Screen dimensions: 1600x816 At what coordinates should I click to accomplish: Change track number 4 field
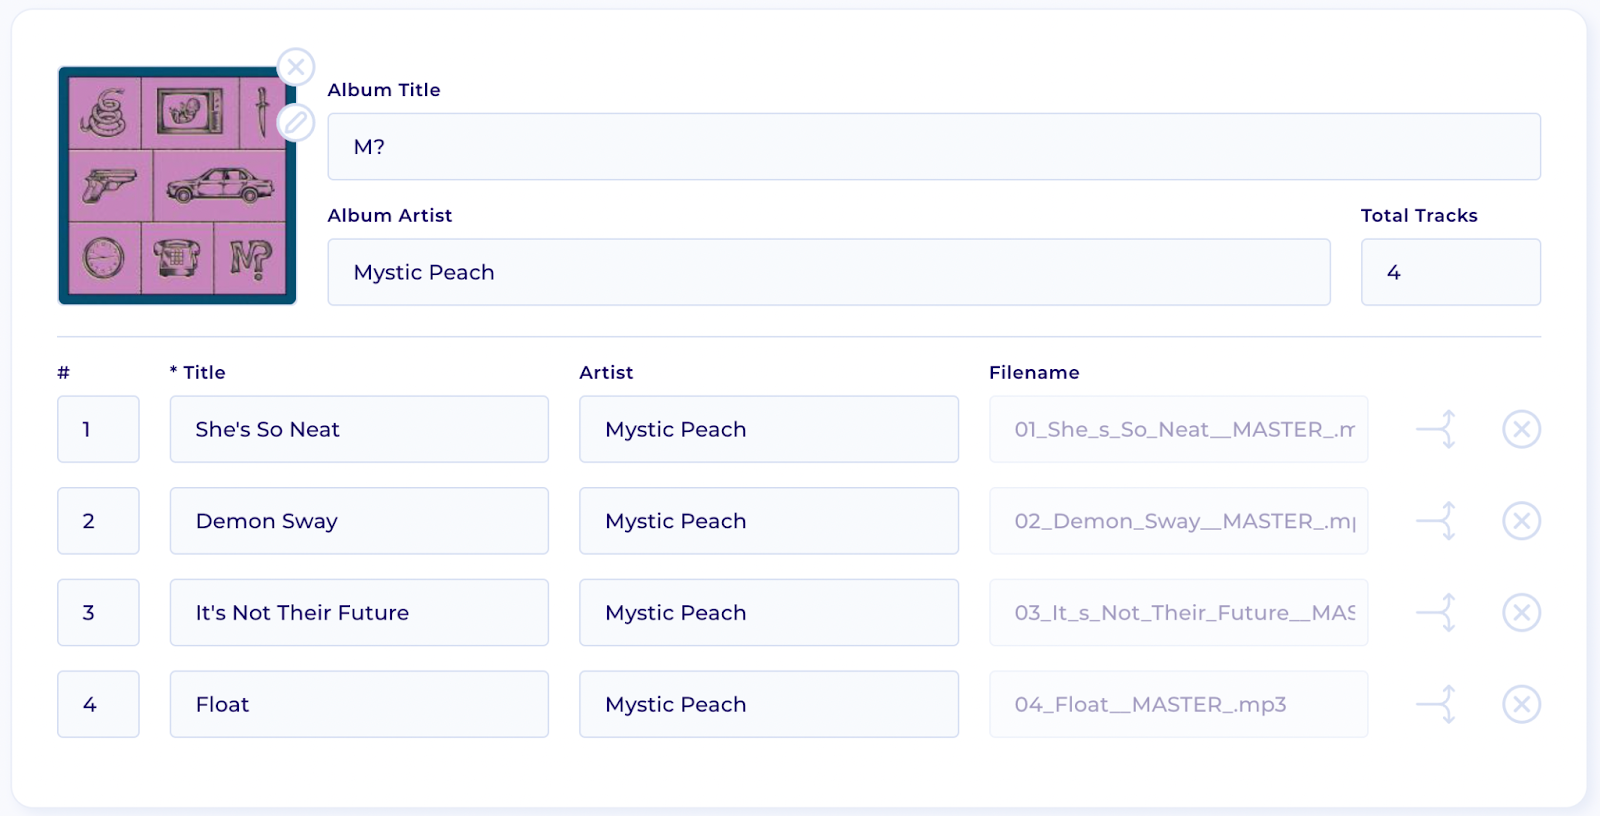(98, 705)
